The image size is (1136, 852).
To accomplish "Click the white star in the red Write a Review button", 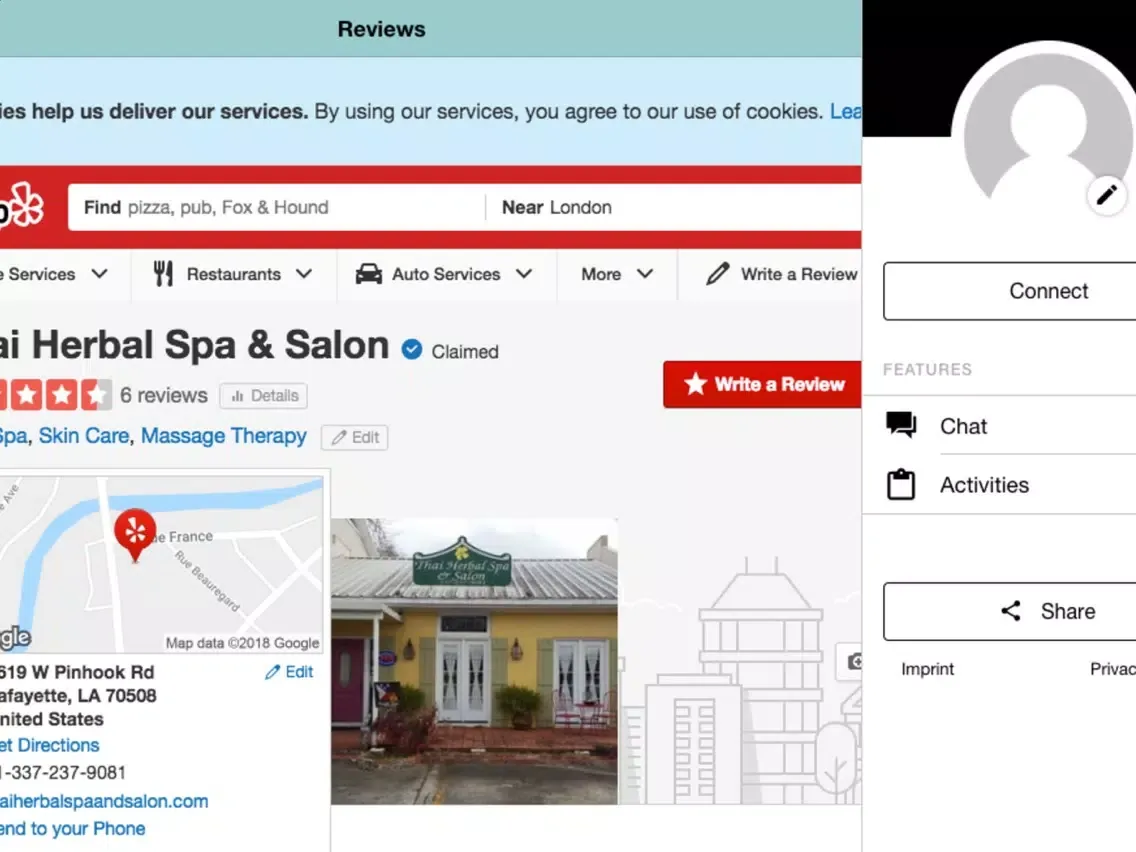I will [695, 383].
